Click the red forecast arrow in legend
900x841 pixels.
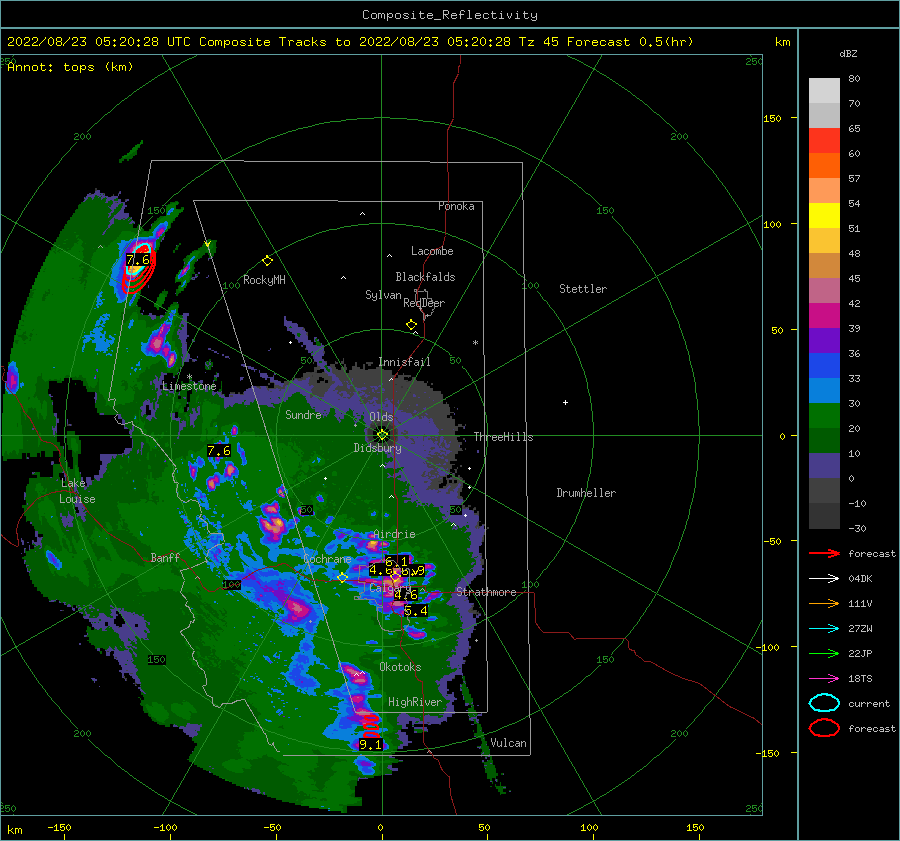[x=824, y=553]
